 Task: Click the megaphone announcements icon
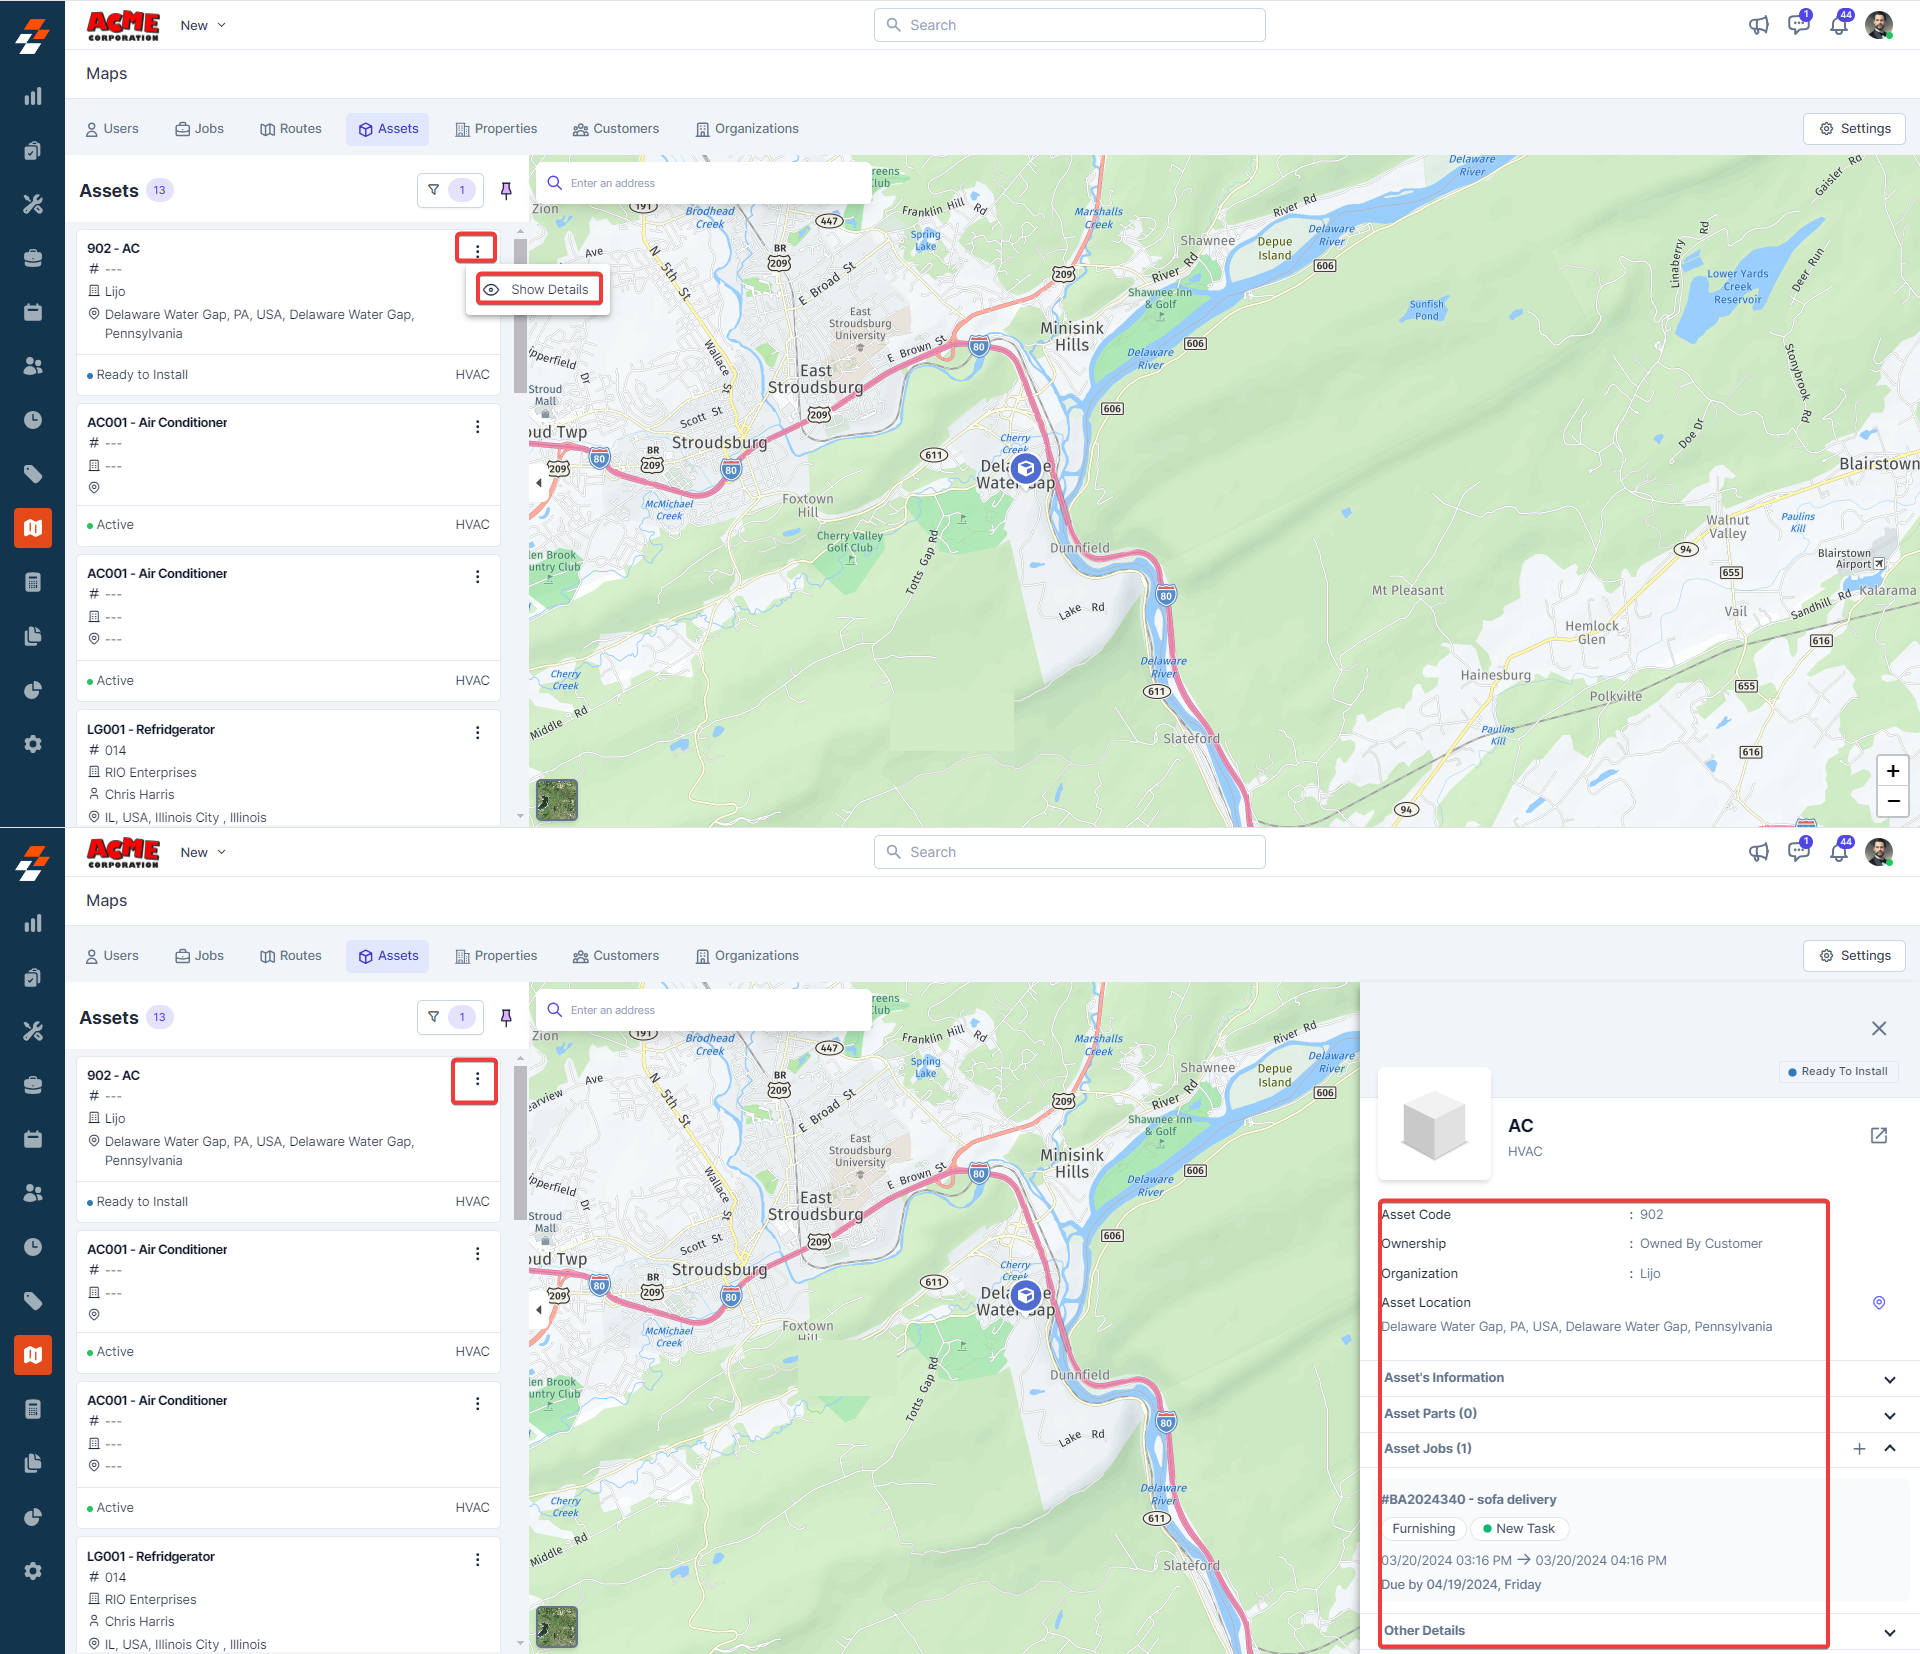(x=1758, y=25)
